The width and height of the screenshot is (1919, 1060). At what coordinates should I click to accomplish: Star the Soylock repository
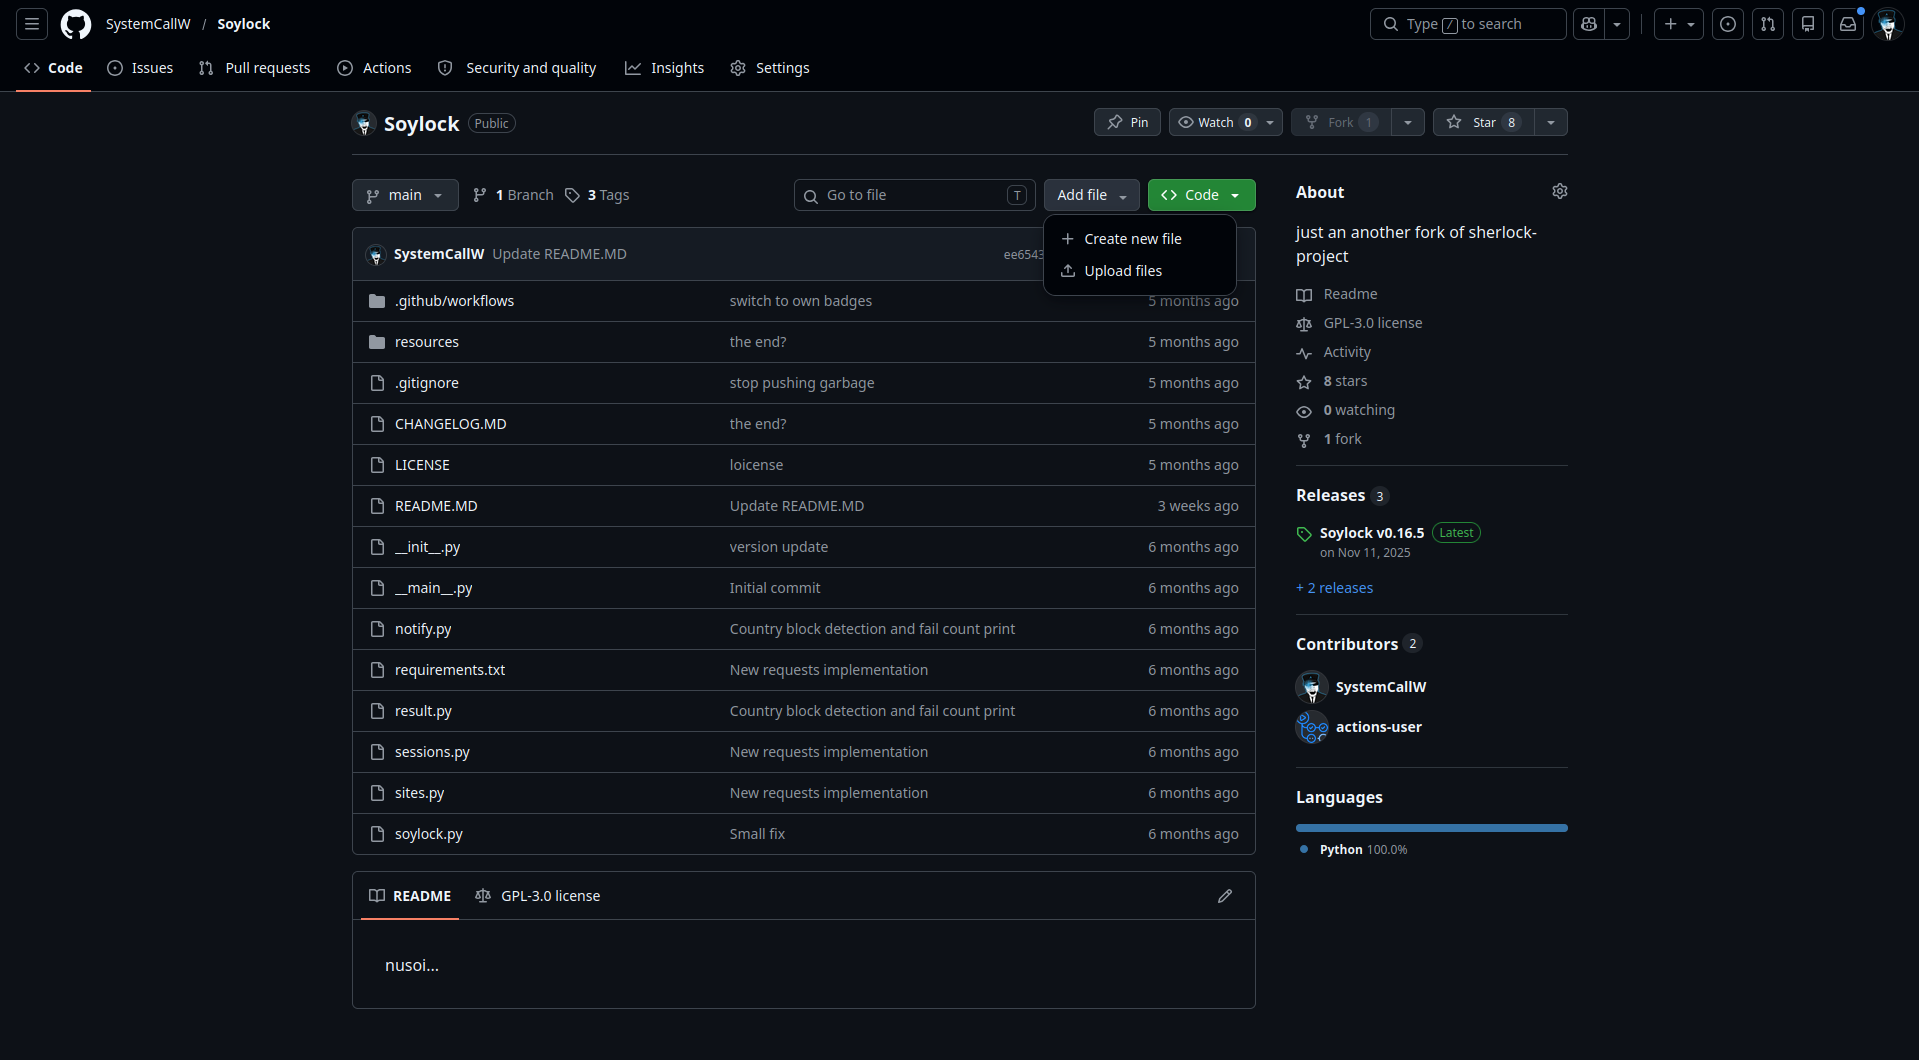1483,122
